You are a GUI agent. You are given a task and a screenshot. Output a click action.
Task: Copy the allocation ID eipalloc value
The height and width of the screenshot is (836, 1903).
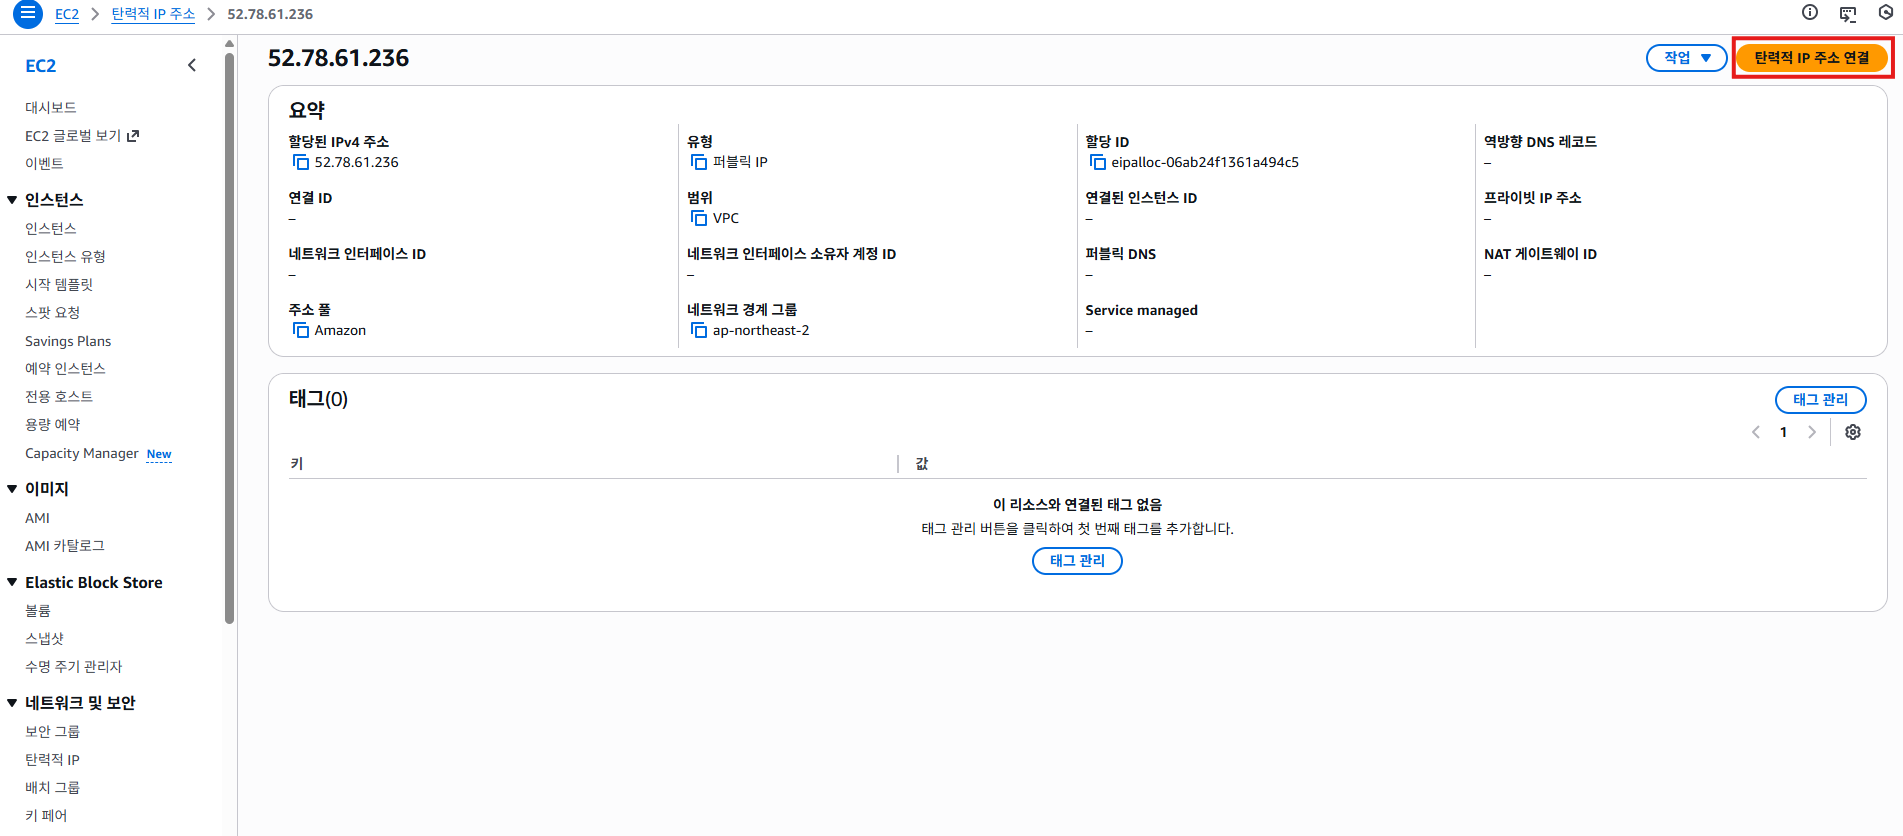tap(1097, 162)
